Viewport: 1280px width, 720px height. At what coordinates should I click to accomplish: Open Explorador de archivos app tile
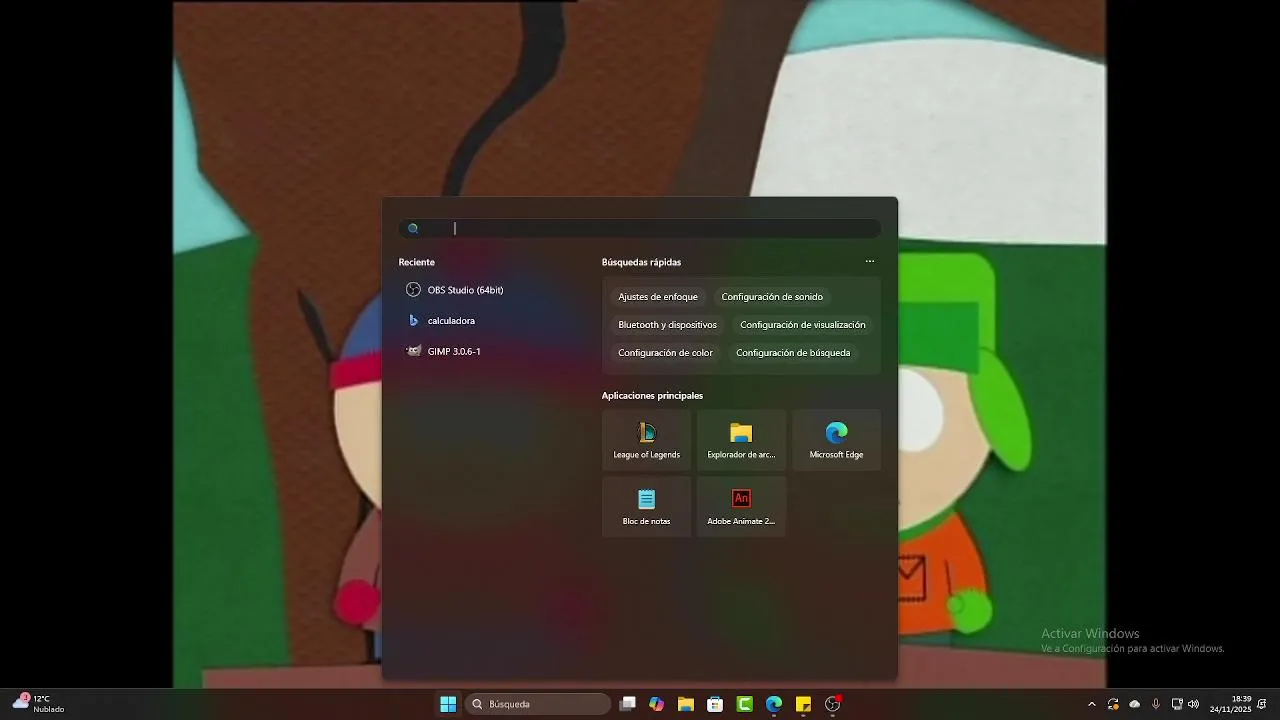(741, 440)
